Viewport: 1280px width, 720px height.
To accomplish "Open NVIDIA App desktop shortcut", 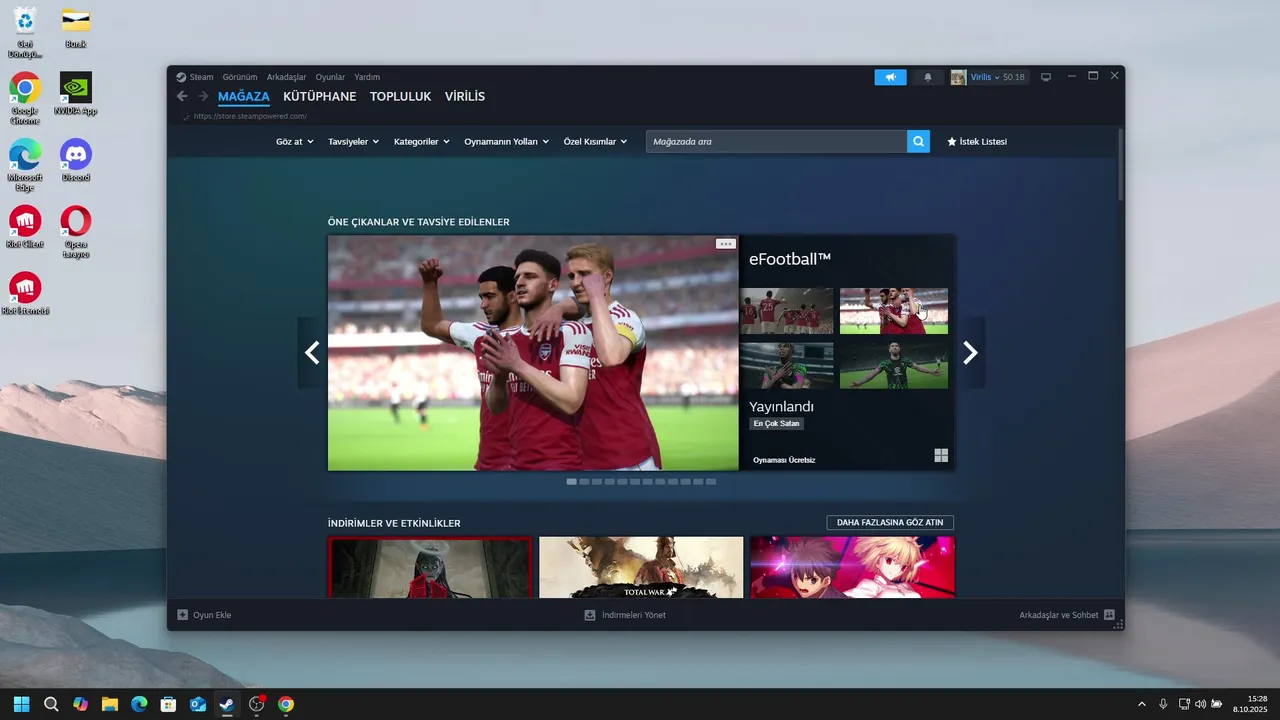I will [76, 94].
